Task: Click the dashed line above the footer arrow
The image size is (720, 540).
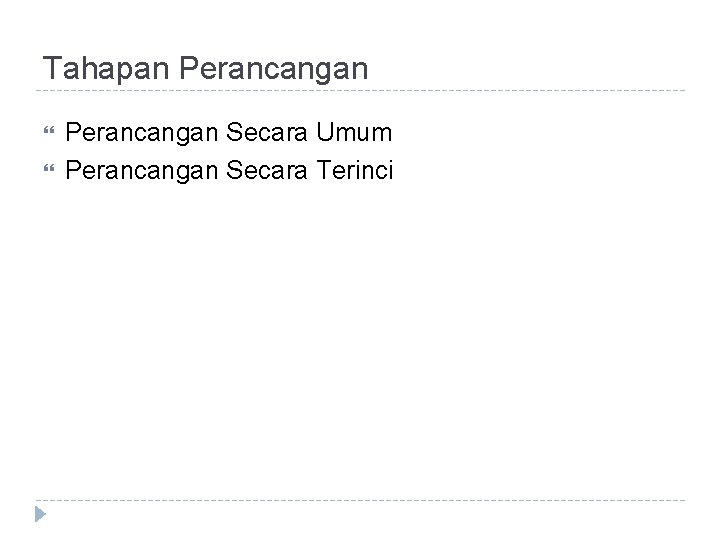Action: click(x=360, y=500)
